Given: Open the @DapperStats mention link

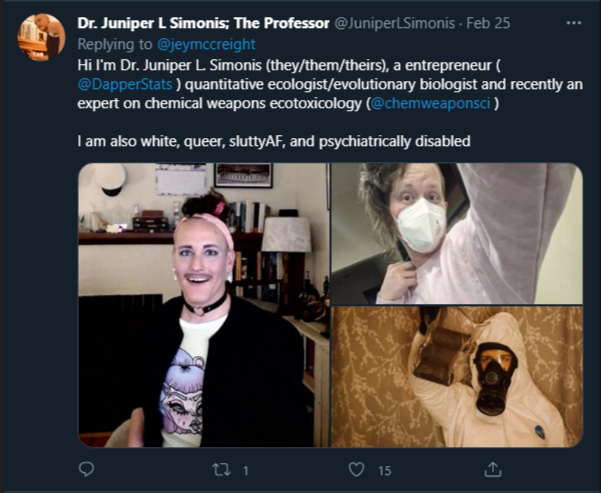Looking at the screenshot, I should [125, 84].
